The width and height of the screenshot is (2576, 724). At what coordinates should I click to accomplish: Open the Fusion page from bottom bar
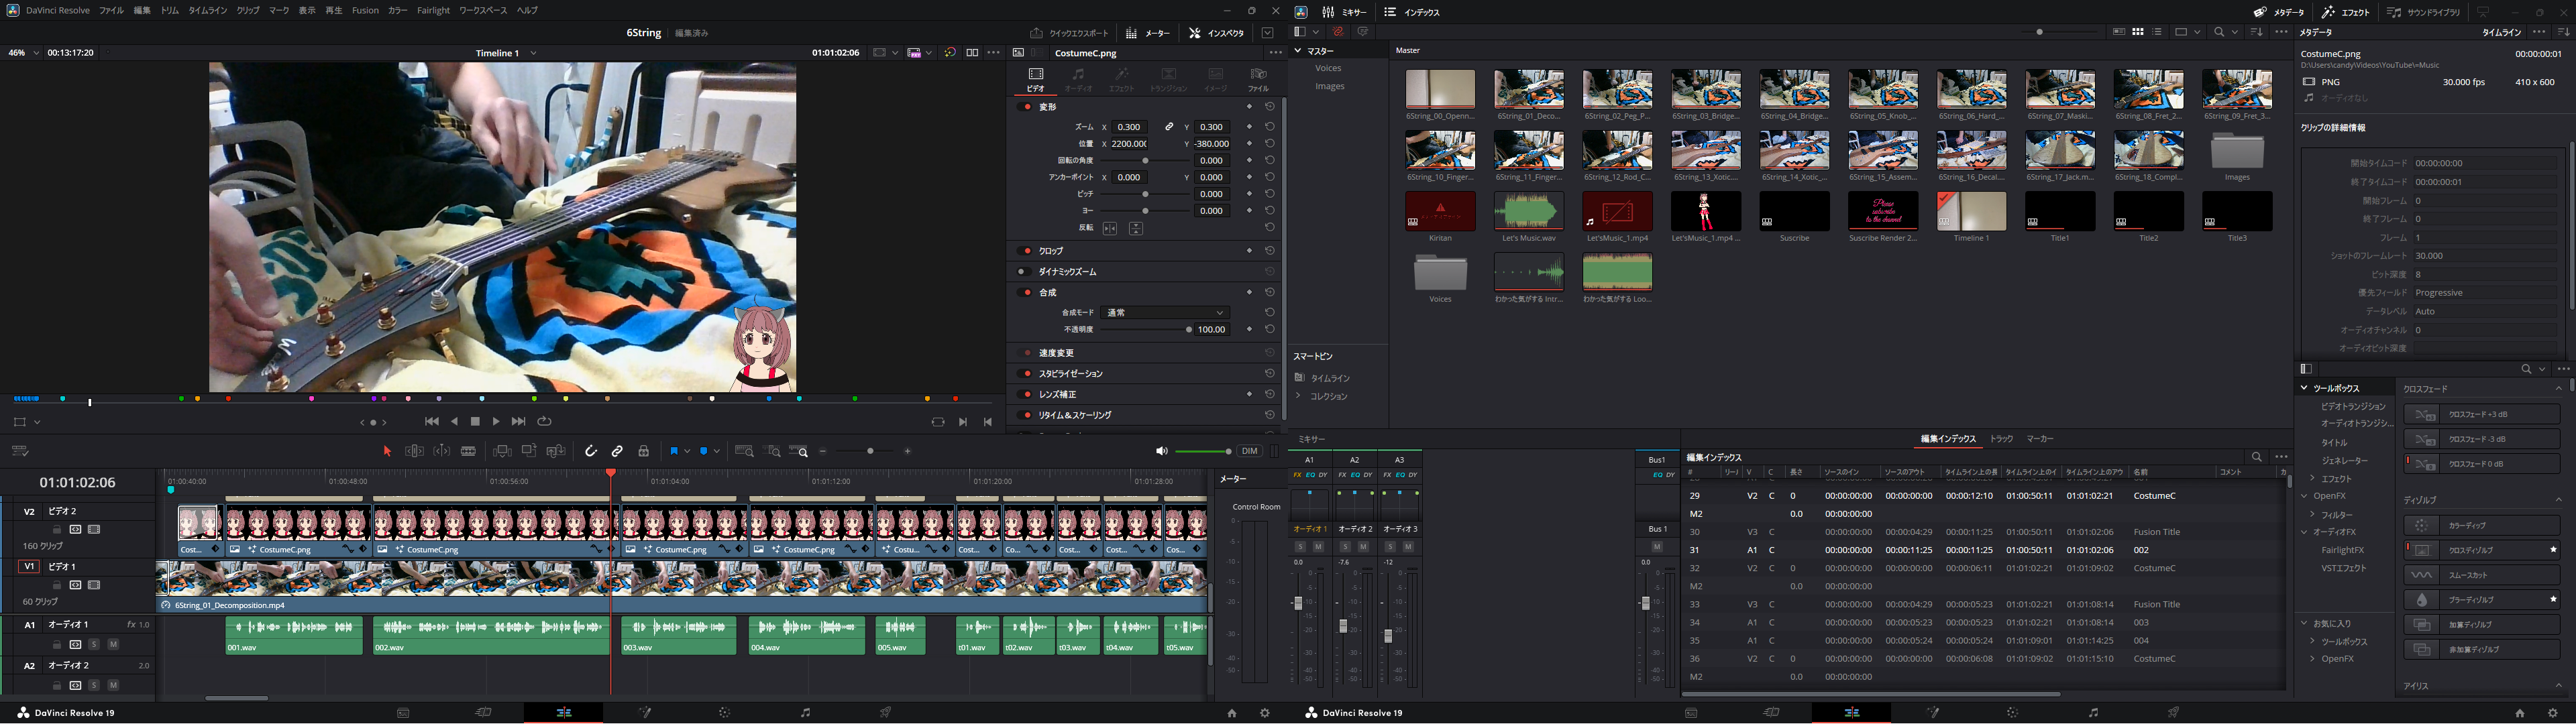[645, 713]
